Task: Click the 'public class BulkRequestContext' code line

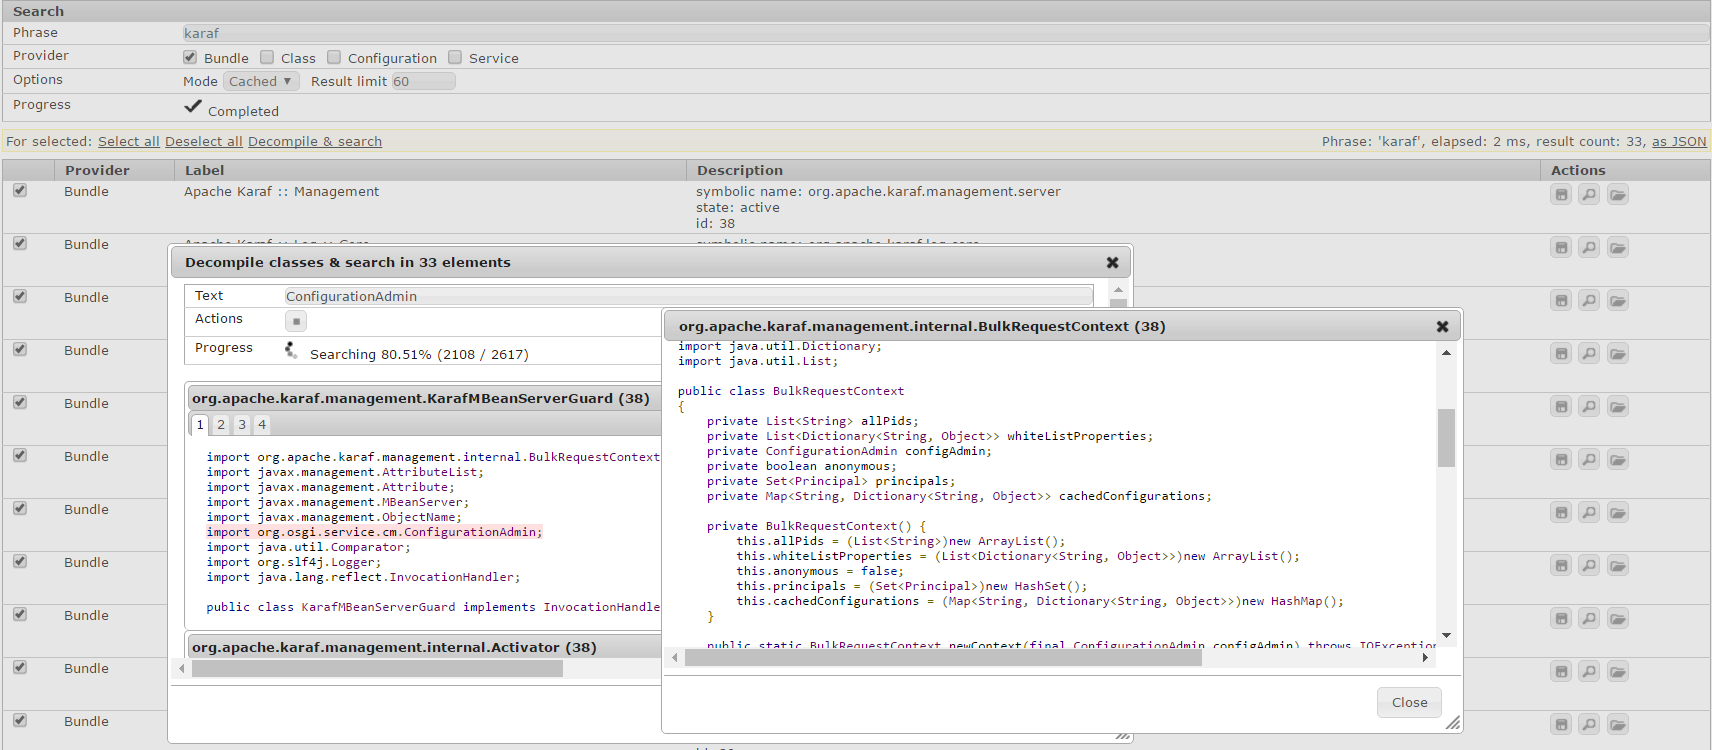Action: coord(791,391)
